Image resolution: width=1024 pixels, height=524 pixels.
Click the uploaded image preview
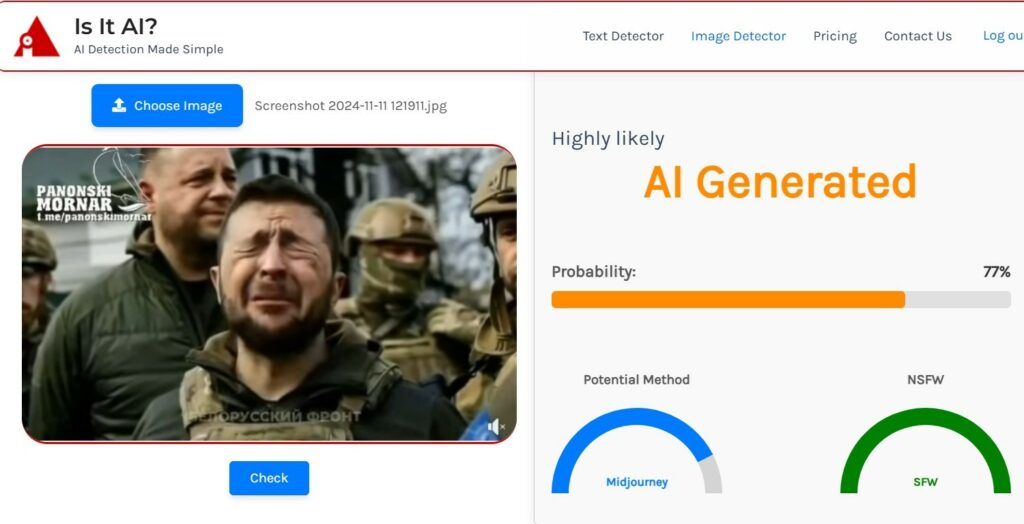point(269,294)
